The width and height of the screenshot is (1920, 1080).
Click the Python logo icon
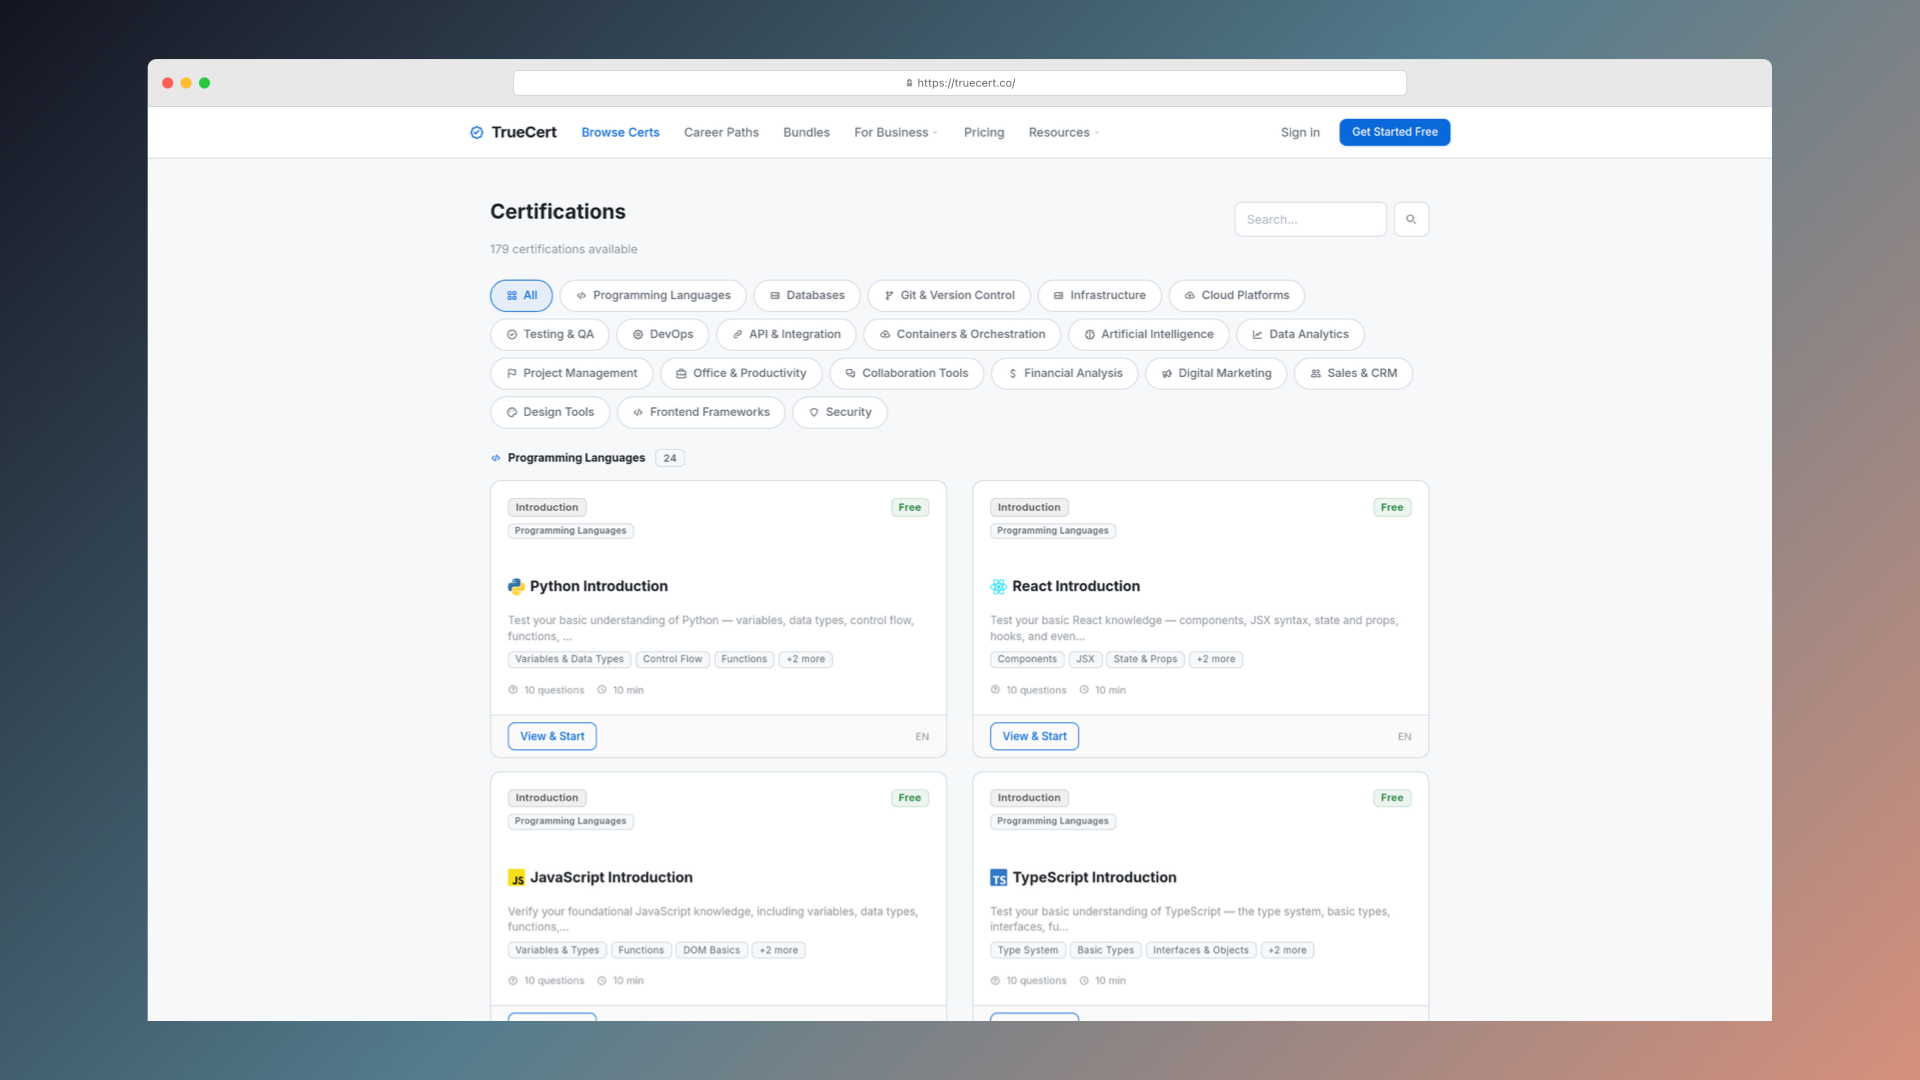pos(516,587)
